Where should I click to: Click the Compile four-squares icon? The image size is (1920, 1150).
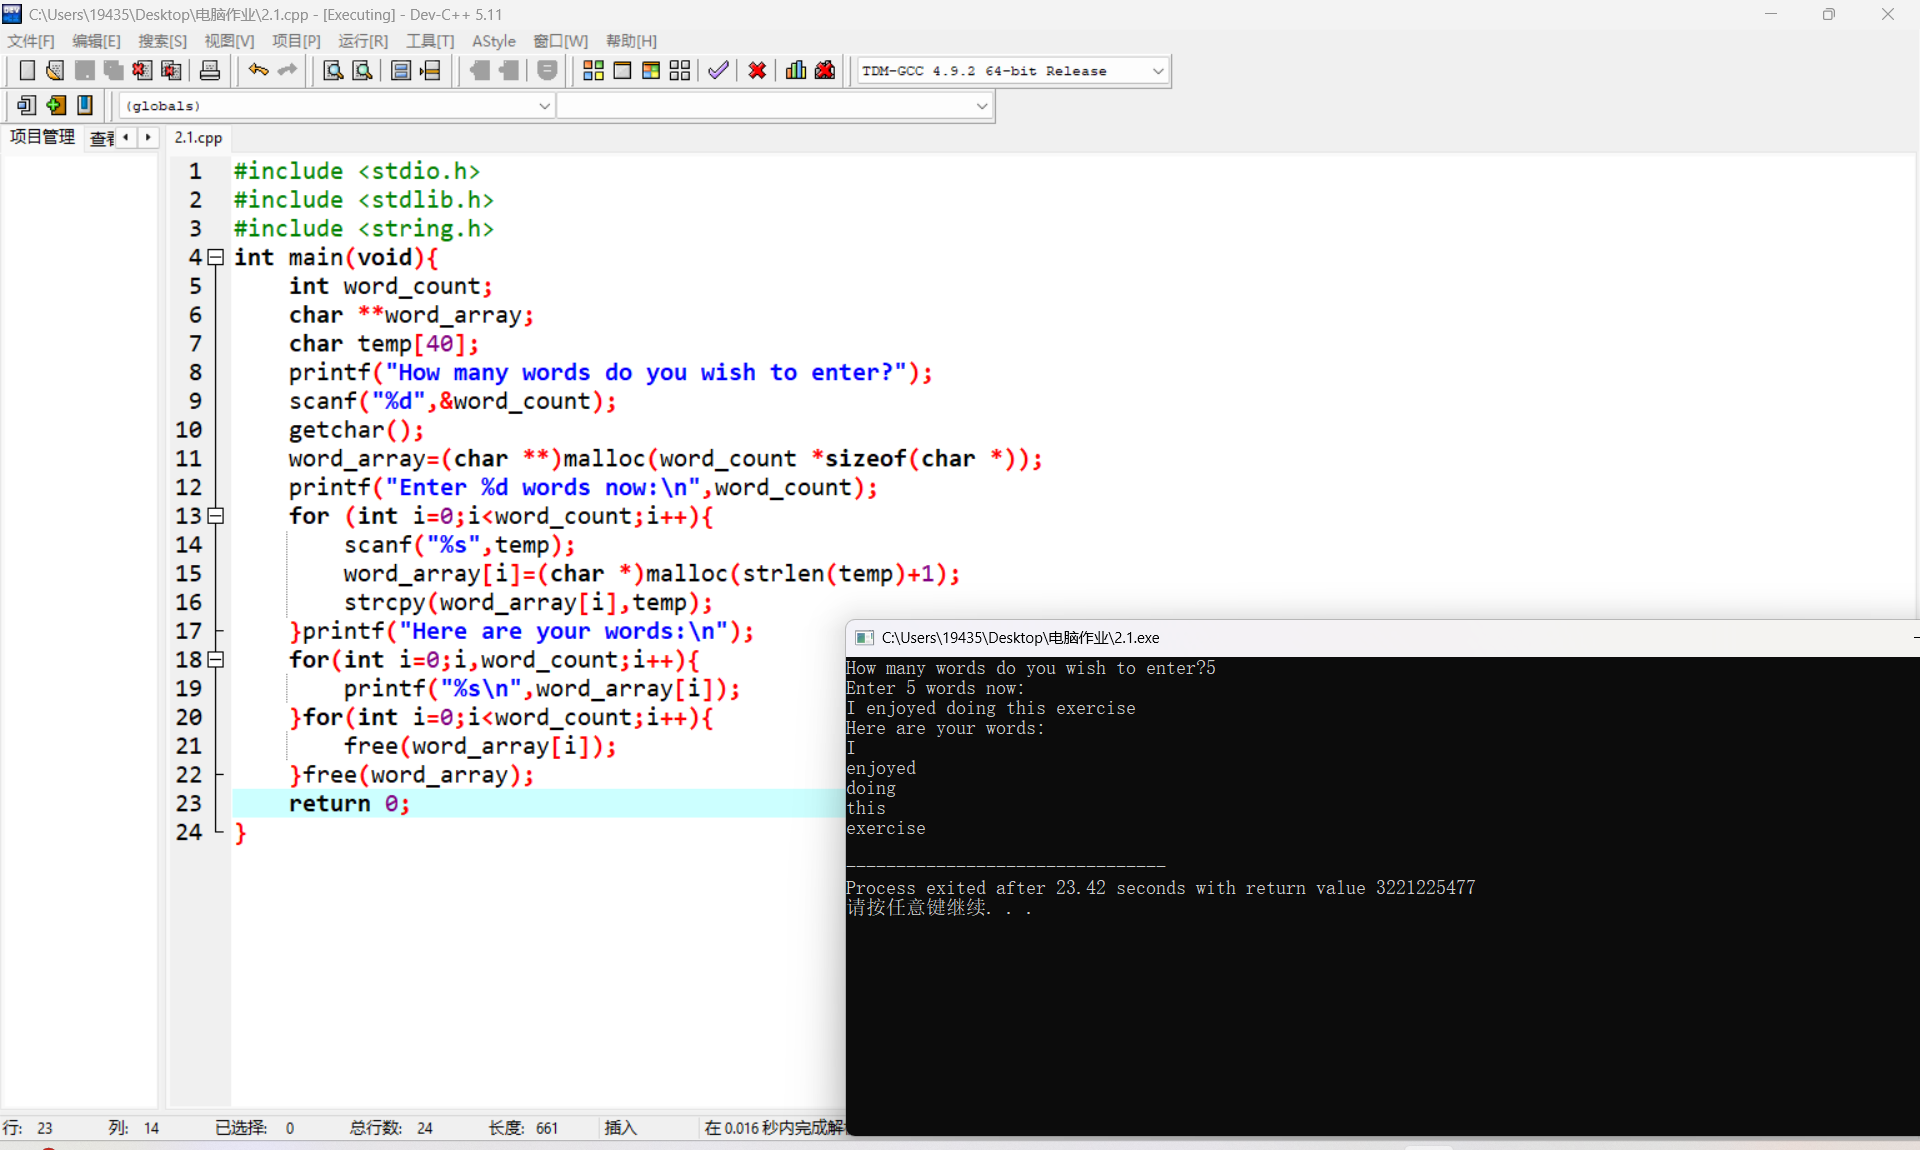click(593, 71)
